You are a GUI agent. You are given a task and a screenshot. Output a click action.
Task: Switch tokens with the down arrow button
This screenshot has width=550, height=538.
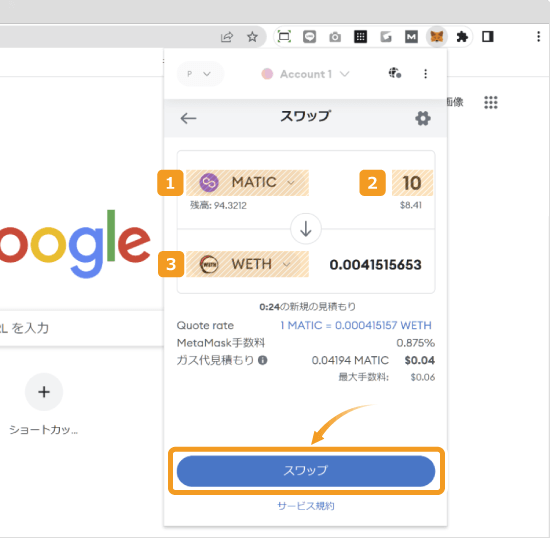tap(306, 229)
